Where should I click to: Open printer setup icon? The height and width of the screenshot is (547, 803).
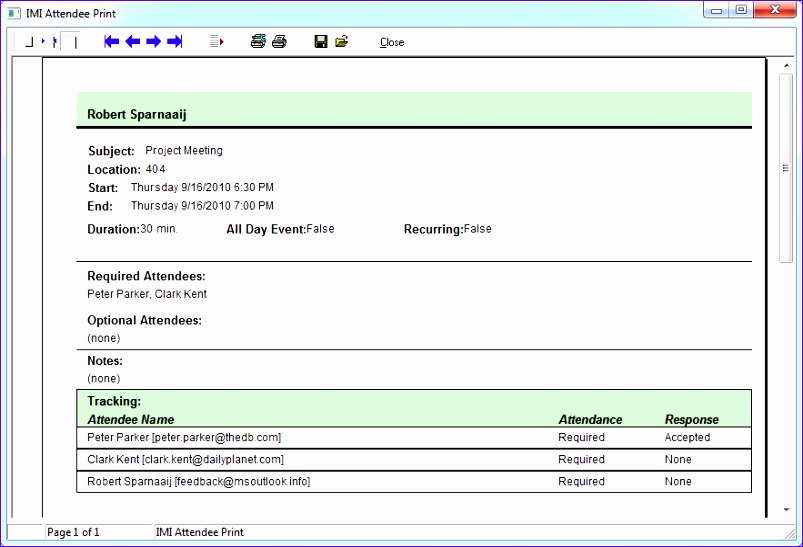[258, 42]
